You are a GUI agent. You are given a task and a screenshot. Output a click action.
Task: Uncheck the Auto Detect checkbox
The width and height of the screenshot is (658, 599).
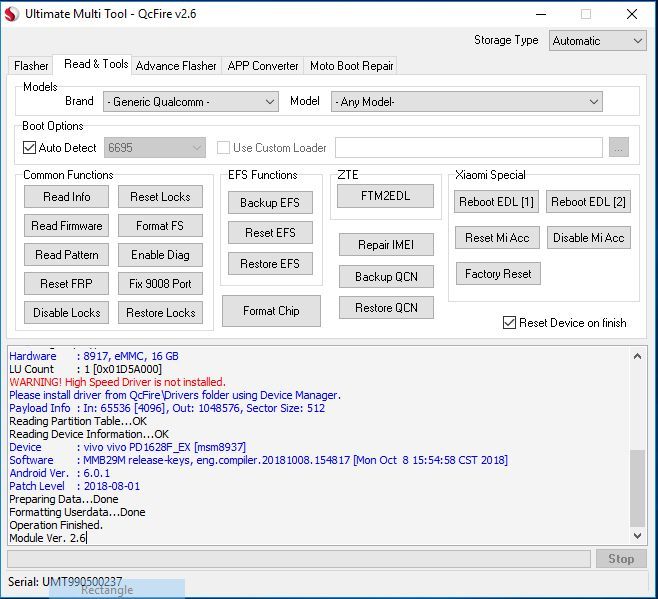coord(29,148)
